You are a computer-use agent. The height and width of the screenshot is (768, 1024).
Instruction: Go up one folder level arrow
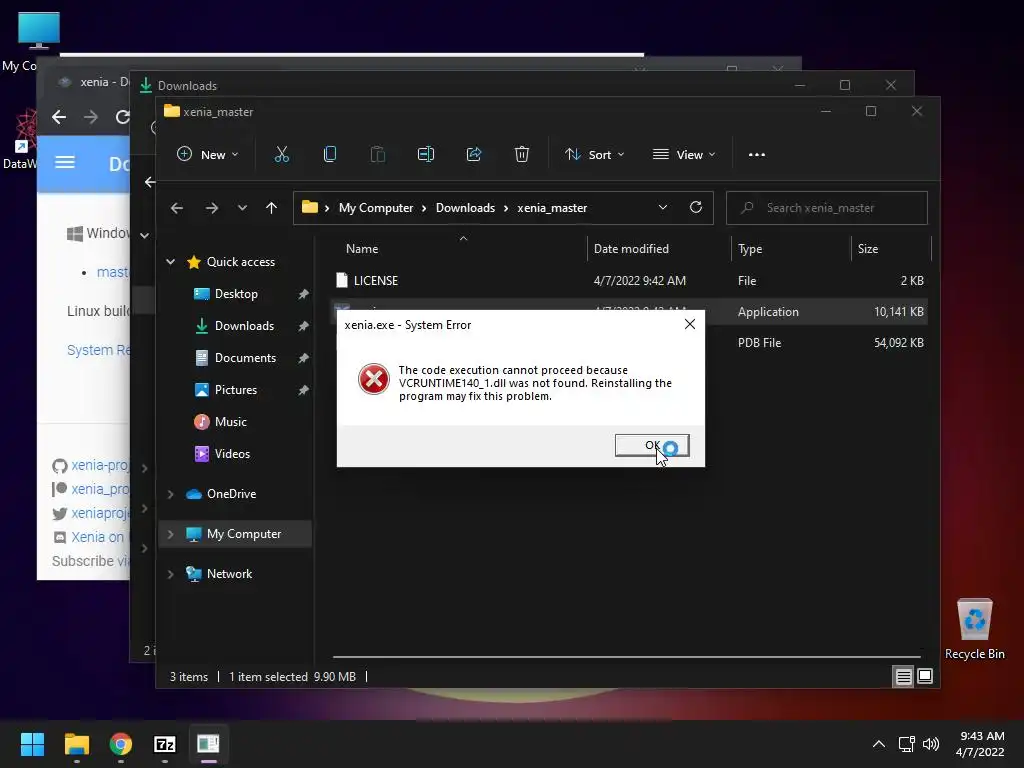(272, 208)
